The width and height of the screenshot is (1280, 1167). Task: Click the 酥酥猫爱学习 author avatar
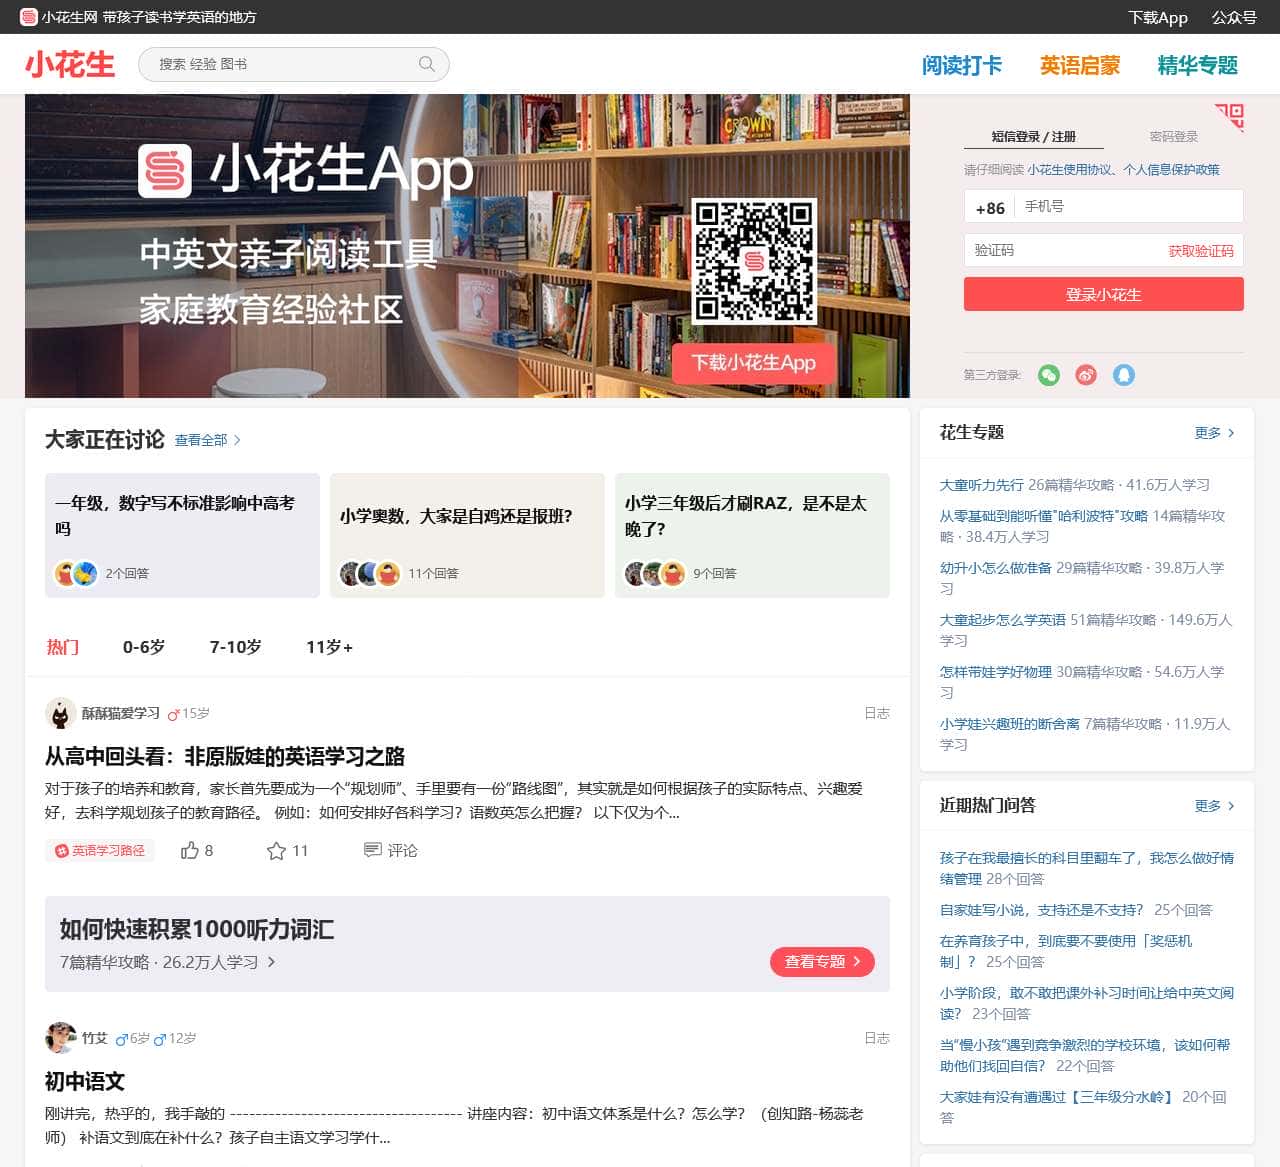[61, 713]
